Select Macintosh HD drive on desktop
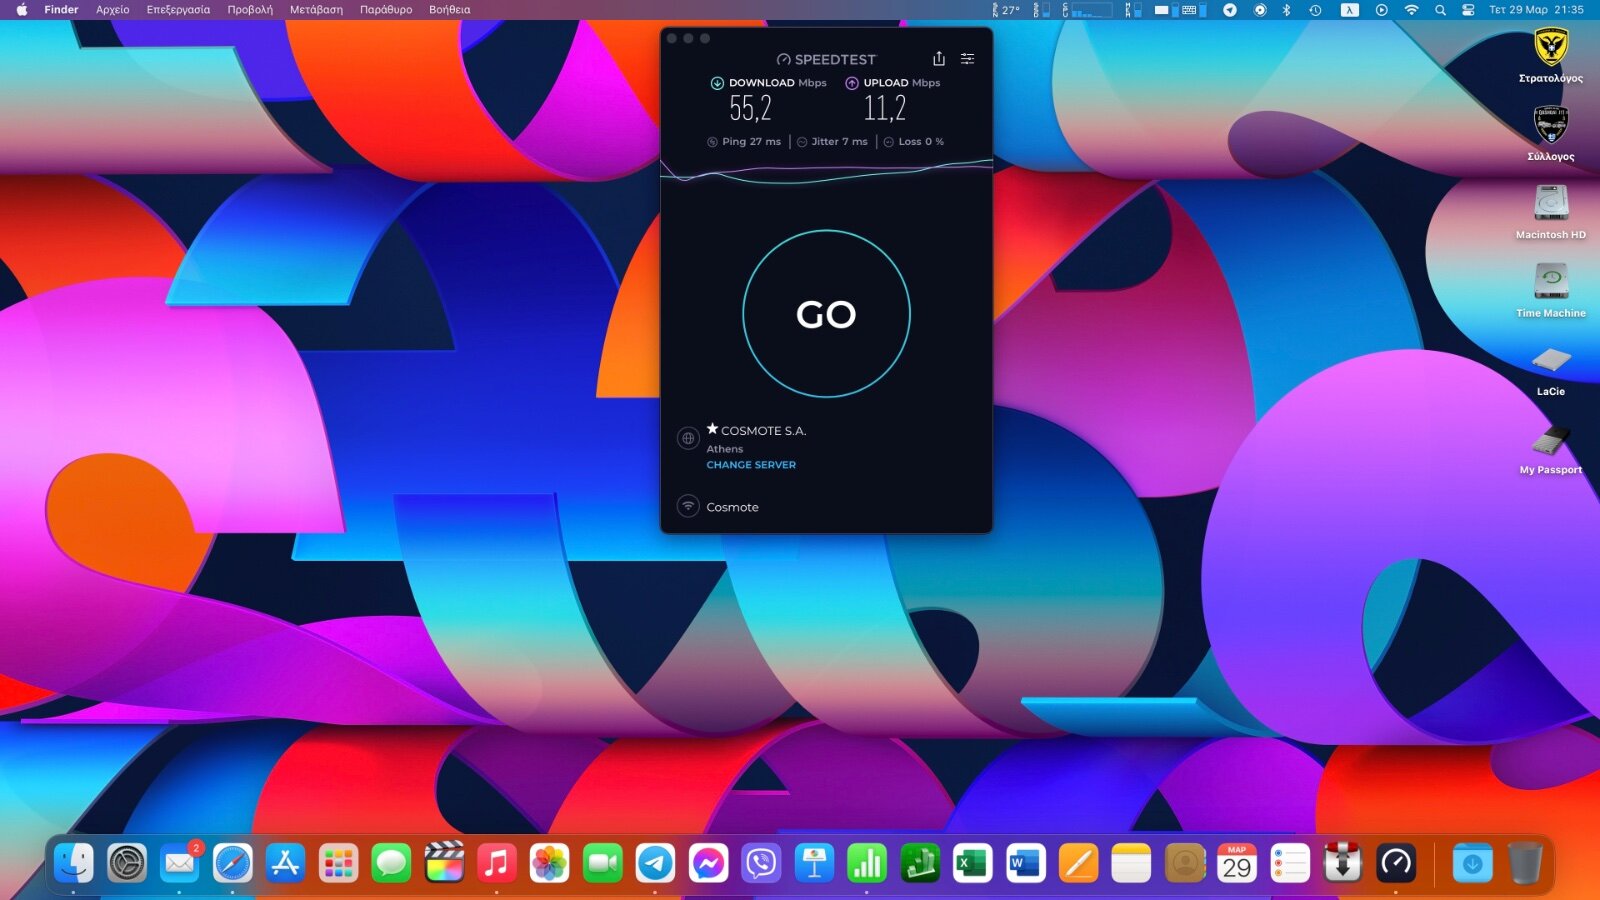Viewport: 1600px width, 900px height. coord(1551,212)
